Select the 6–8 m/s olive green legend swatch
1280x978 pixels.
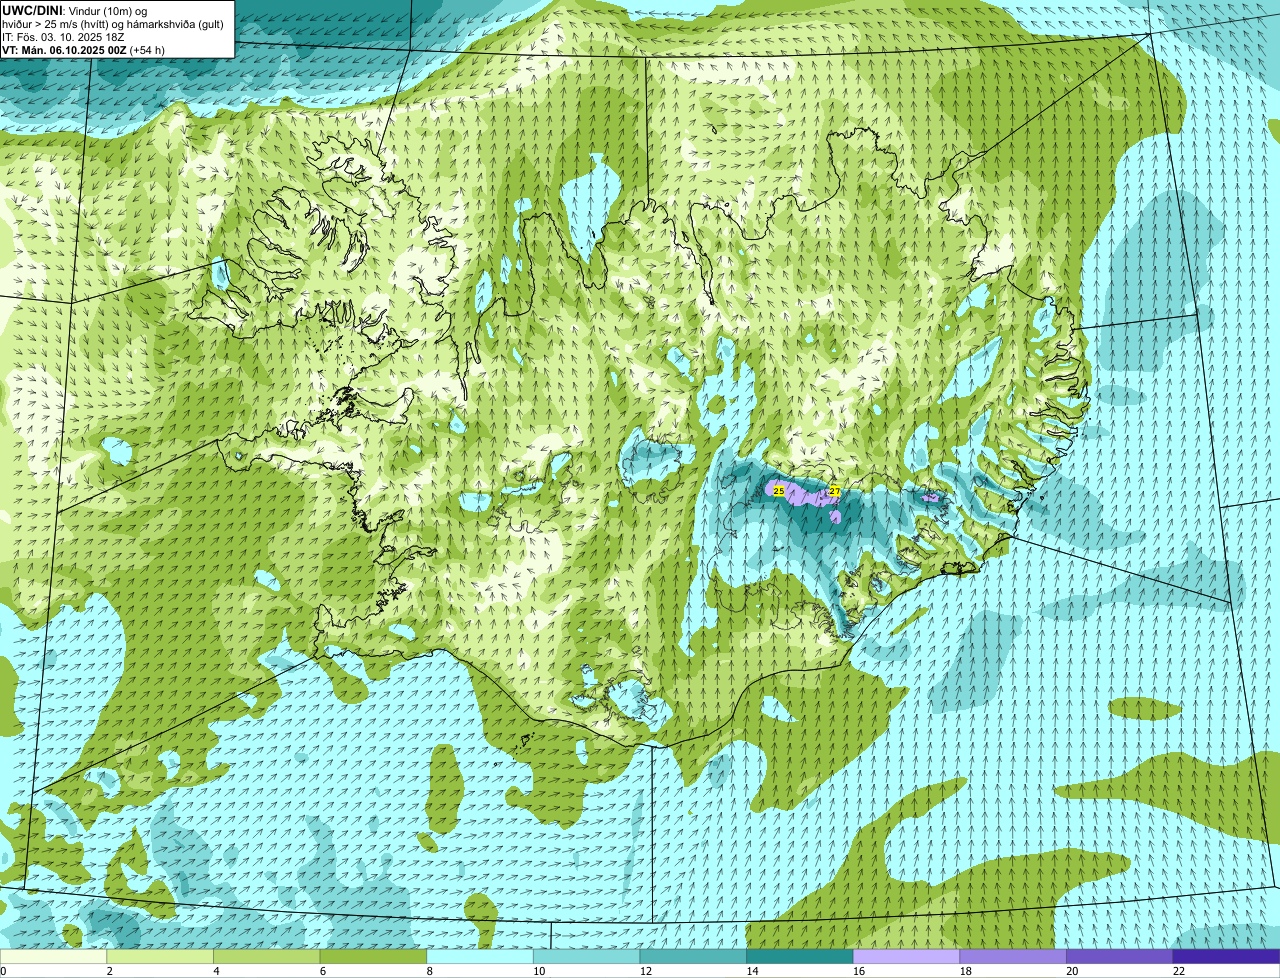[373, 956]
